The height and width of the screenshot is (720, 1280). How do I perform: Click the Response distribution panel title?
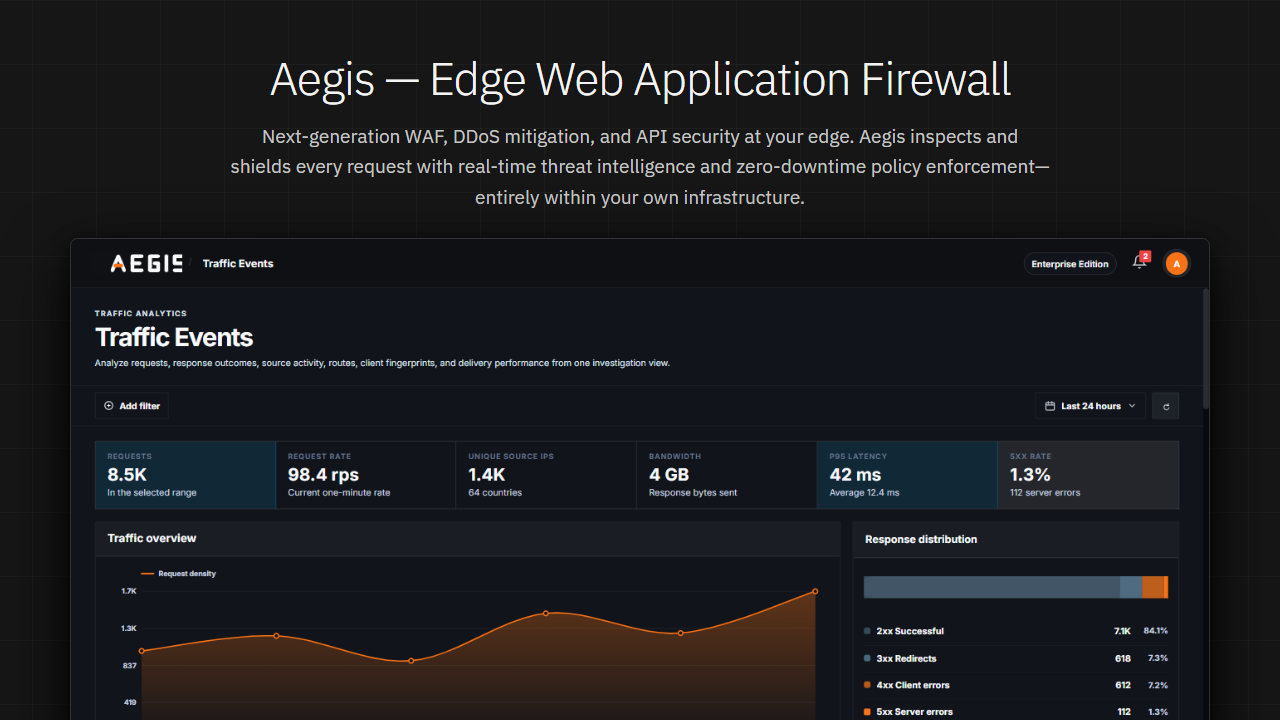pyautogui.click(x=921, y=539)
